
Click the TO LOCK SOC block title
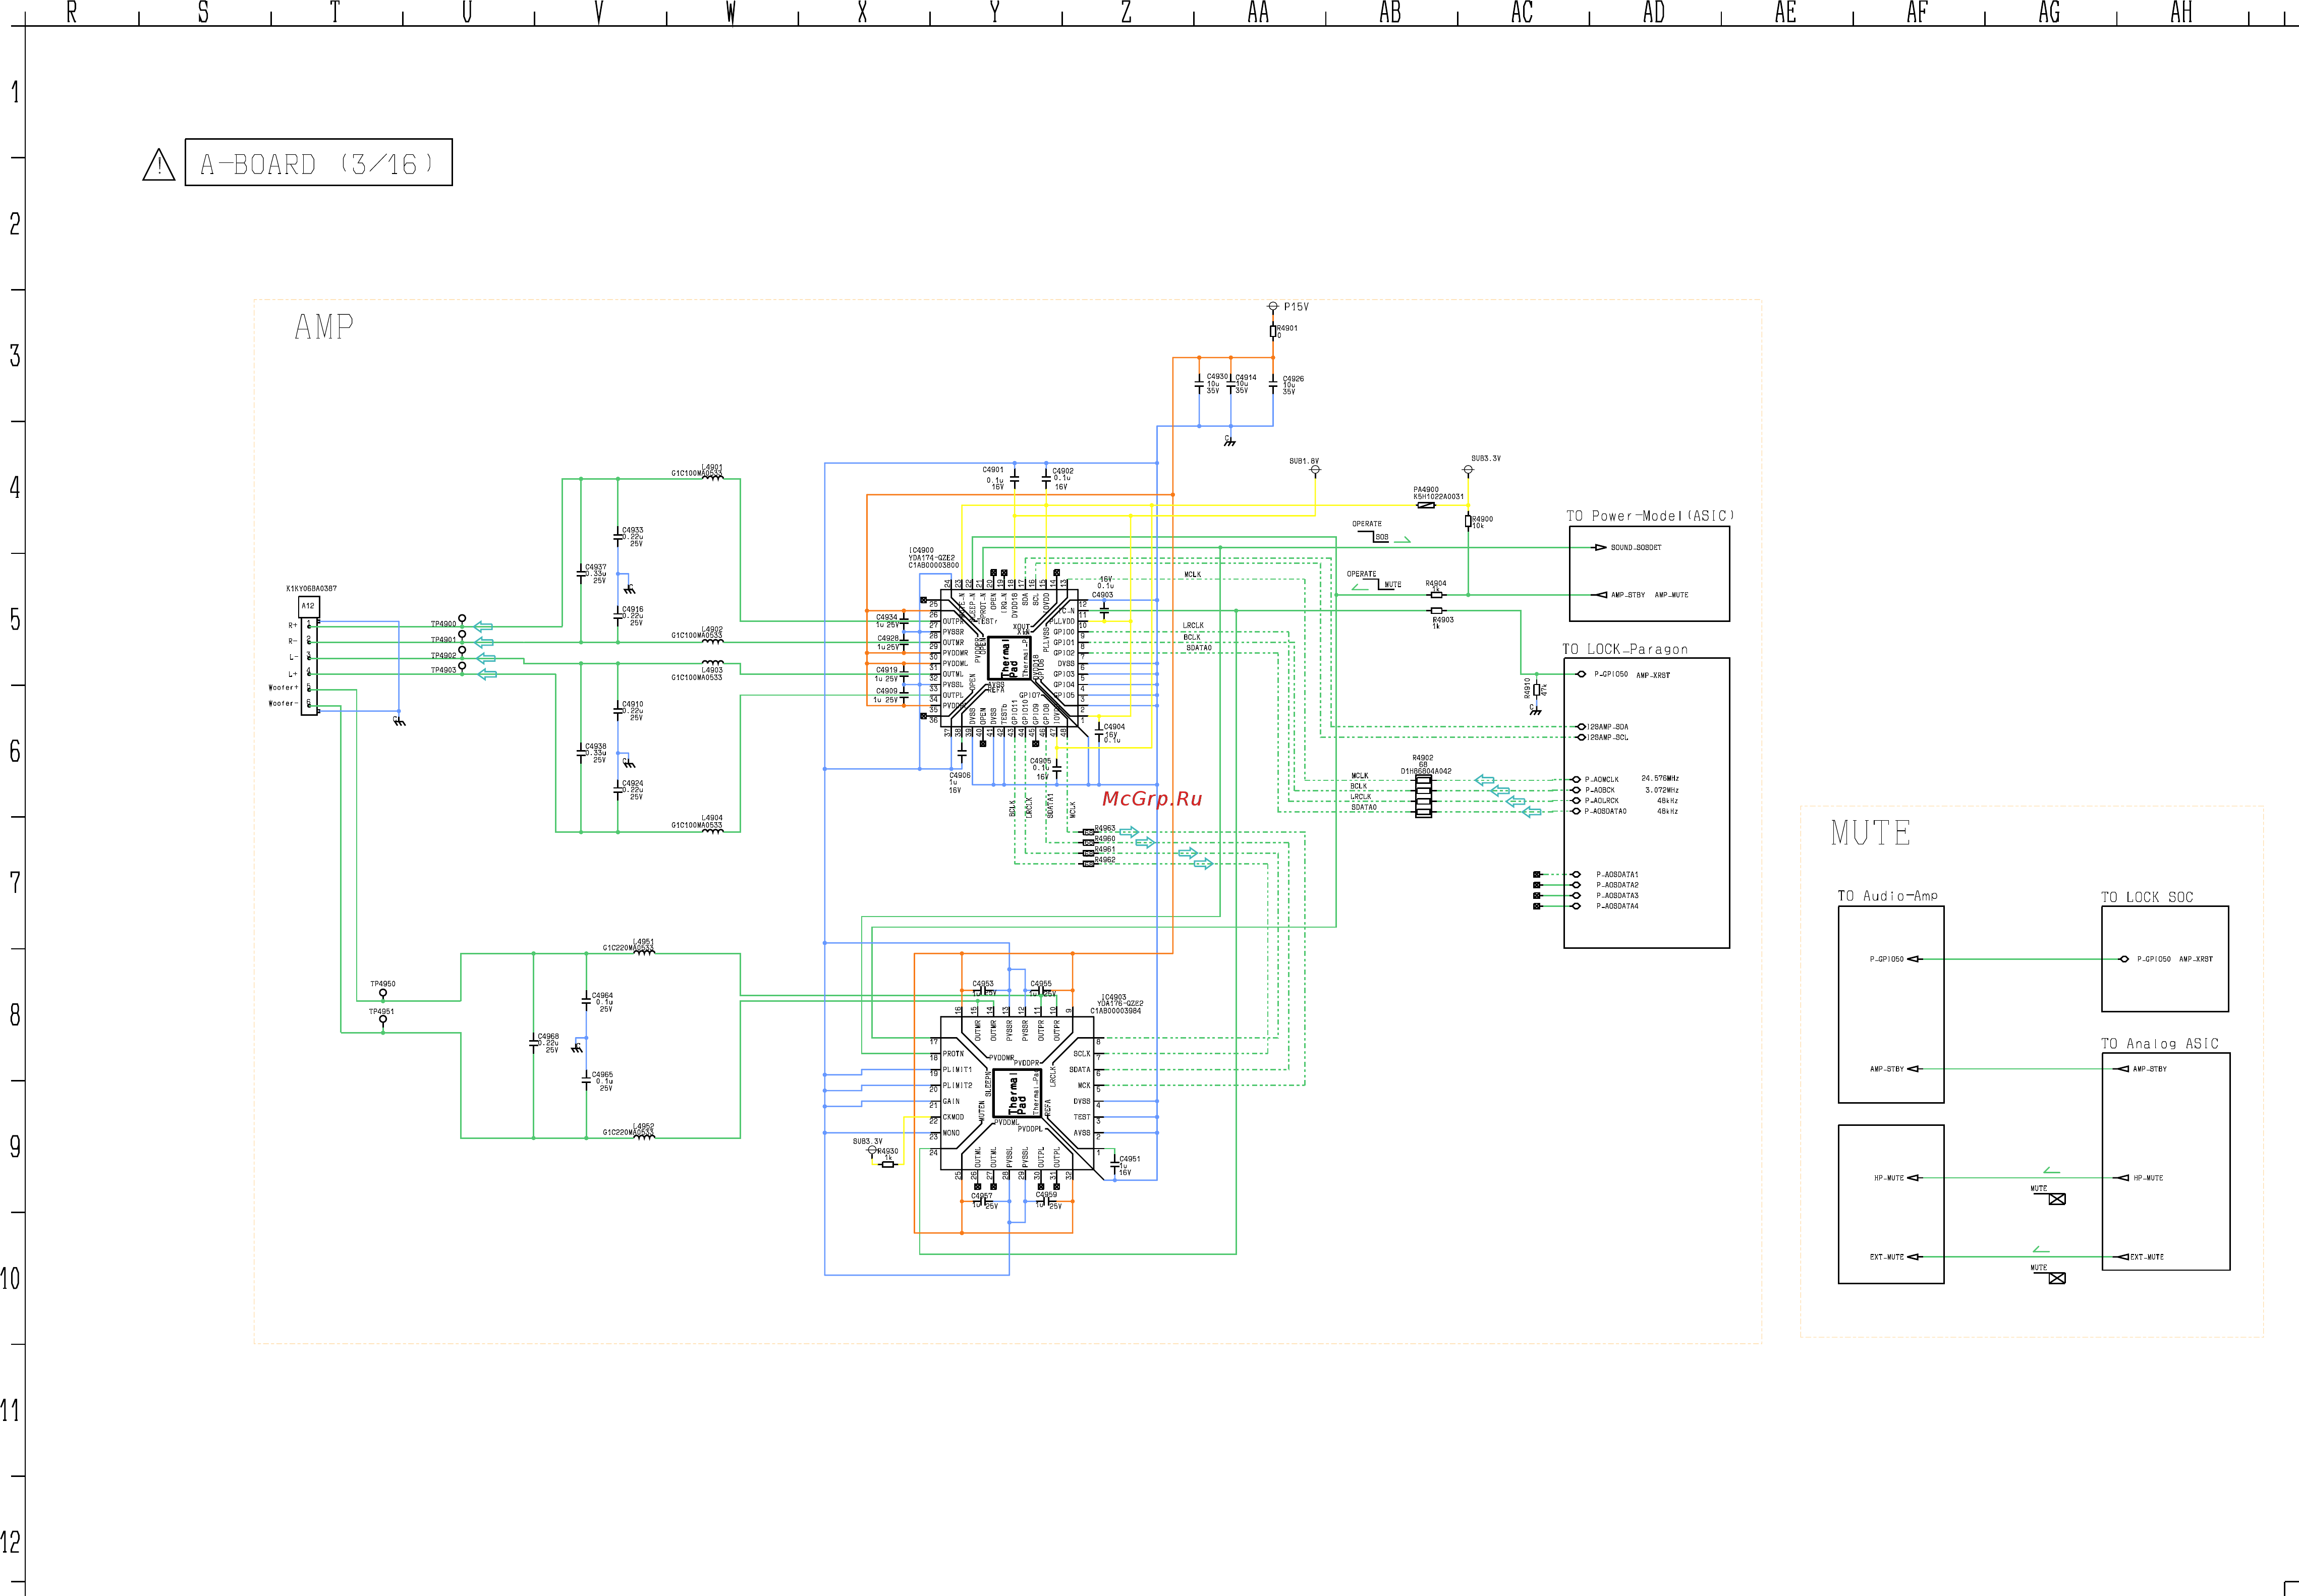(2147, 897)
